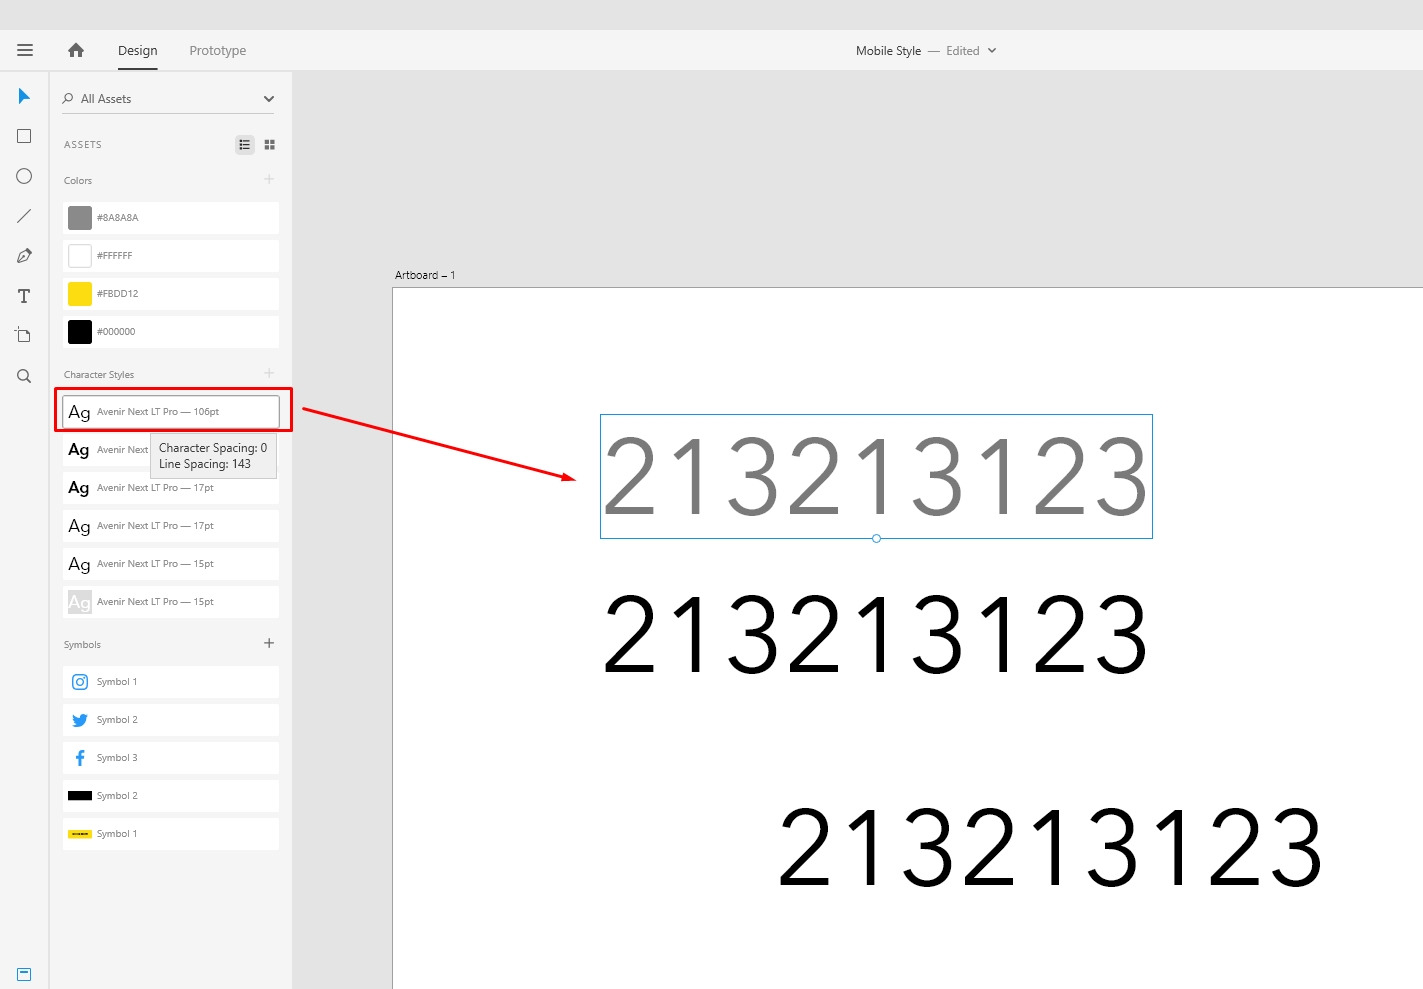Click the Artboard – 1 label
This screenshot has width=1423, height=989.
pos(425,275)
